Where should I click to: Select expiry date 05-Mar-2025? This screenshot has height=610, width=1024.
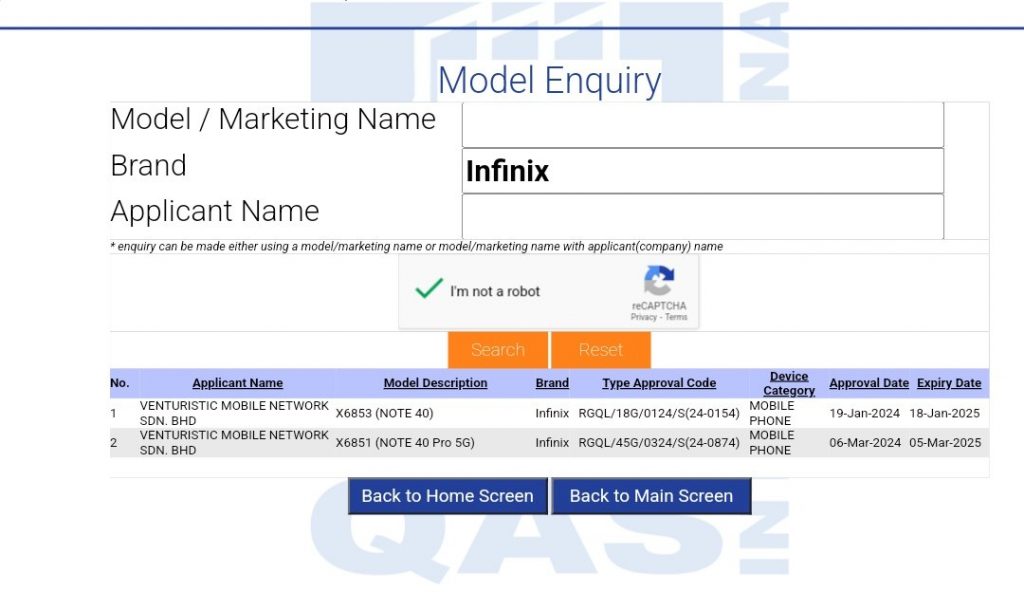pyautogui.click(x=945, y=443)
